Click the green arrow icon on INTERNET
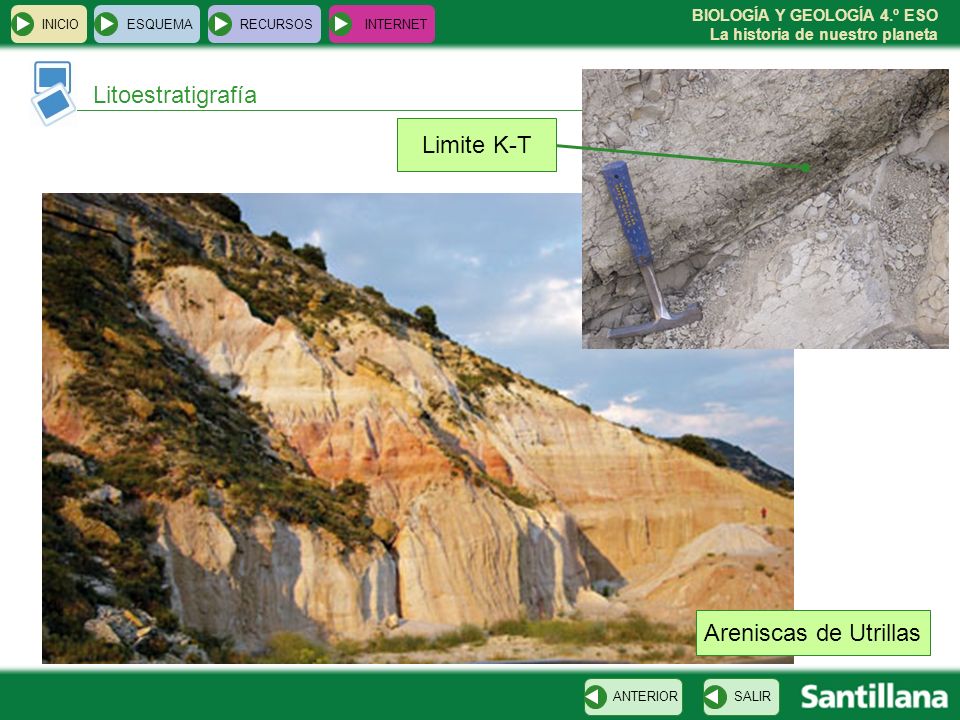The height and width of the screenshot is (720, 960). tap(342, 24)
